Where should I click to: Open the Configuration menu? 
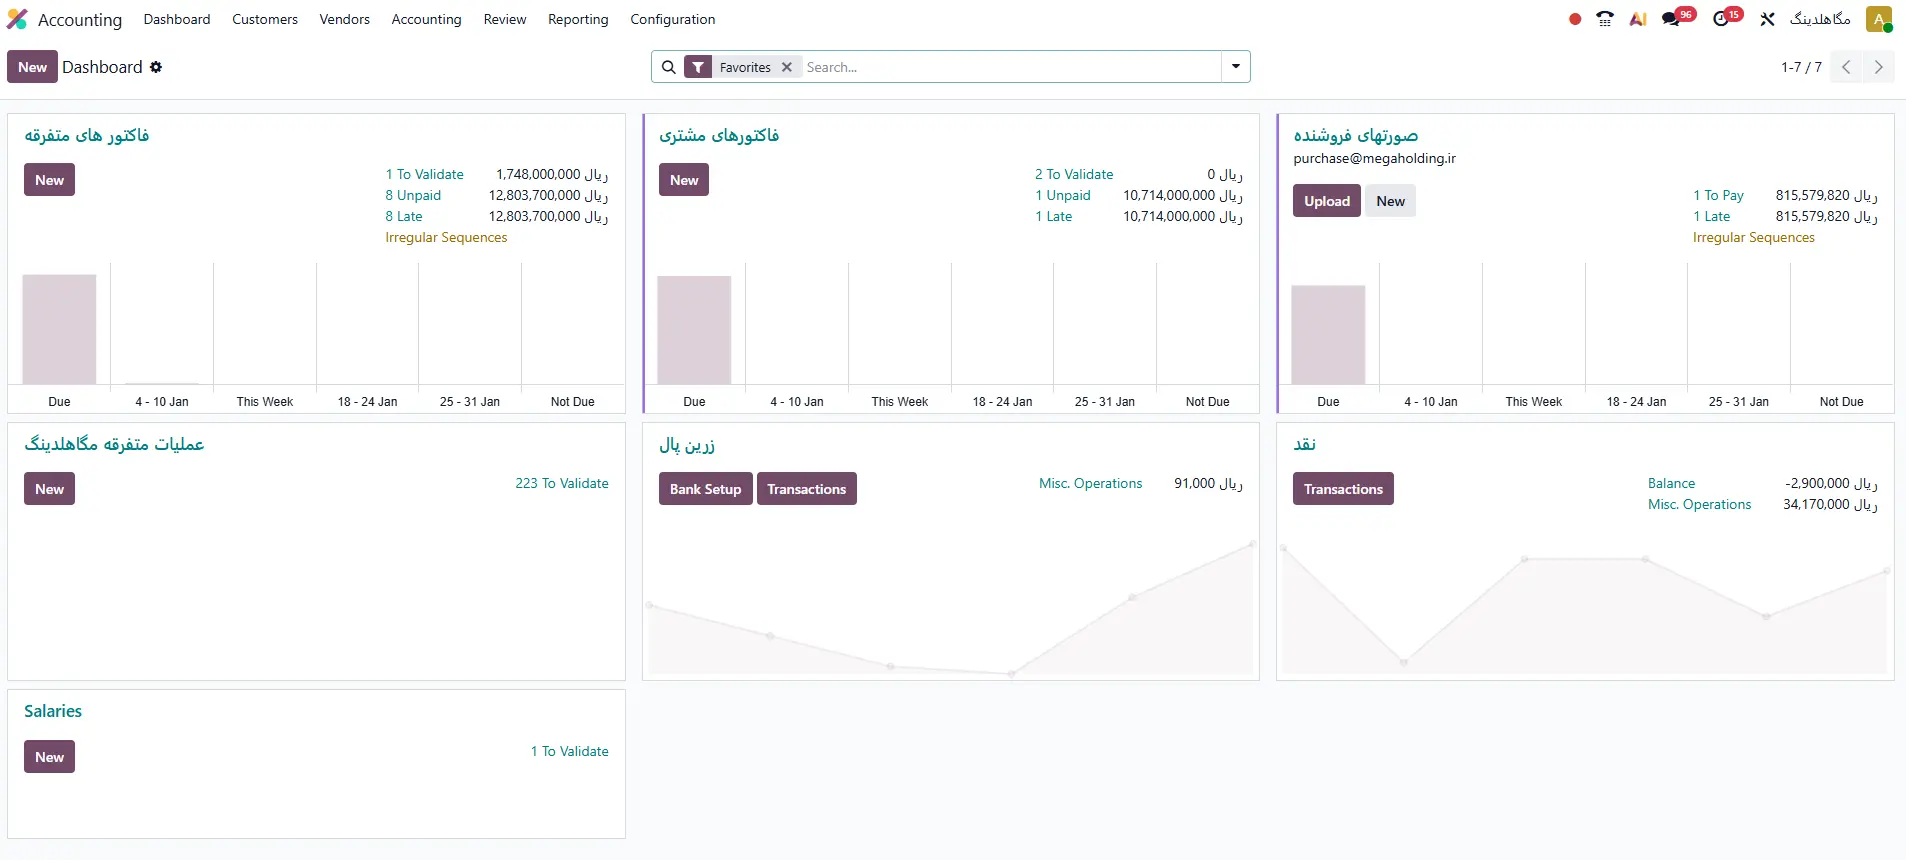coord(672,19)
